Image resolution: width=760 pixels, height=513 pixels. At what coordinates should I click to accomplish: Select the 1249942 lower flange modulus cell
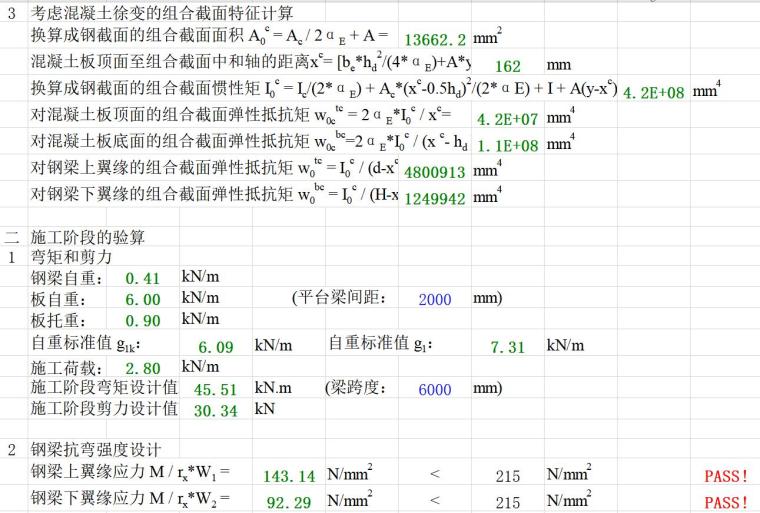(x=434, y=198)
